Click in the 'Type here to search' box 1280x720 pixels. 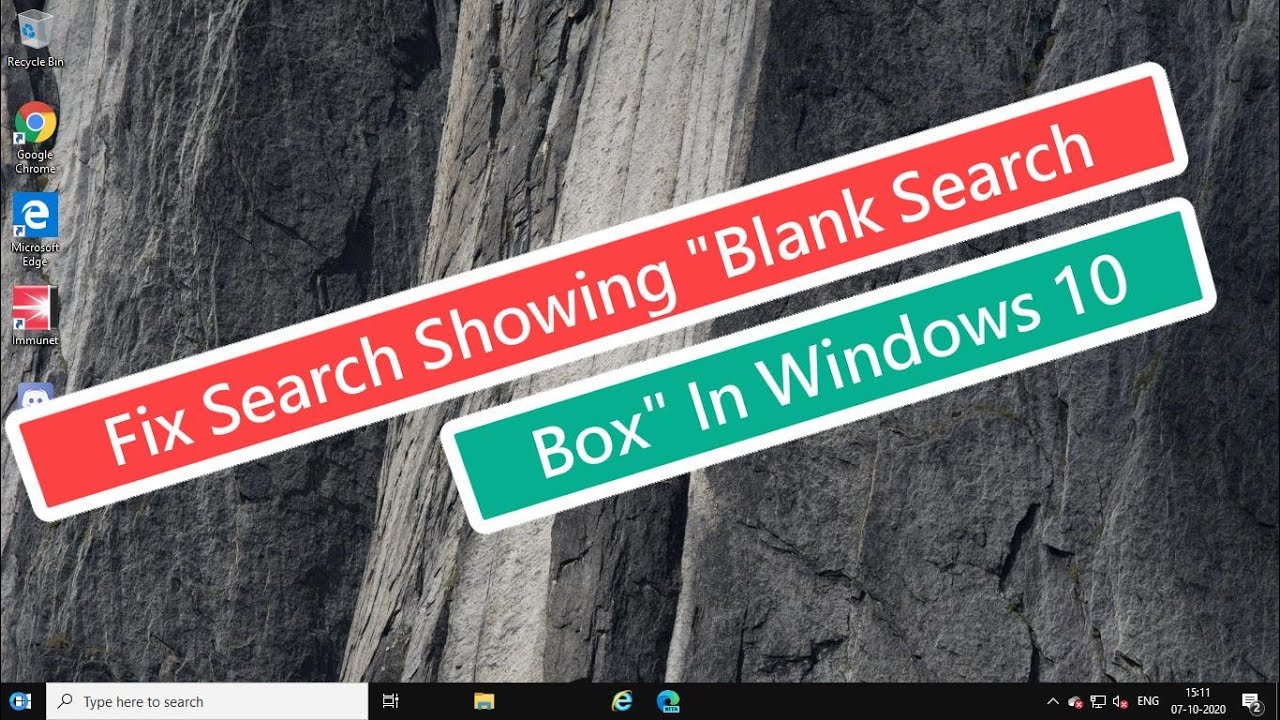[x=220, y=702]
